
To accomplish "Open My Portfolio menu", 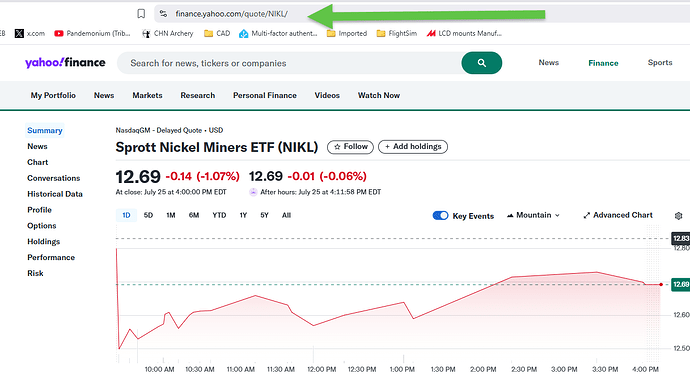I will 53,95.
